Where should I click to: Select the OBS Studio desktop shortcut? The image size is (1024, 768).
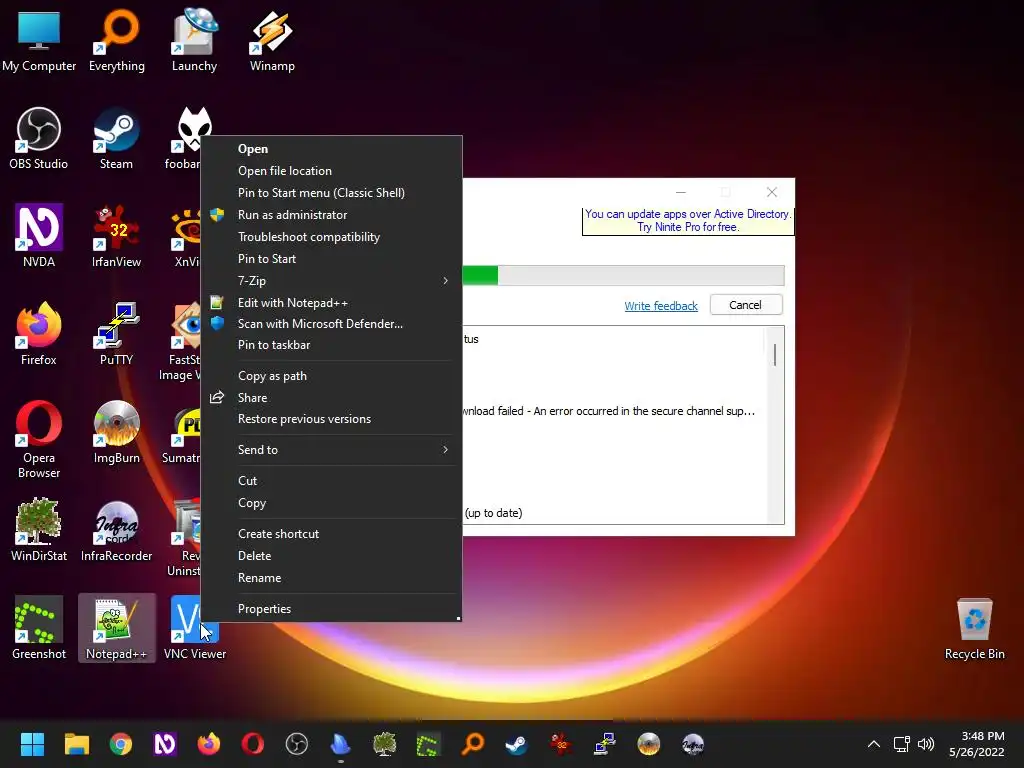39,138
